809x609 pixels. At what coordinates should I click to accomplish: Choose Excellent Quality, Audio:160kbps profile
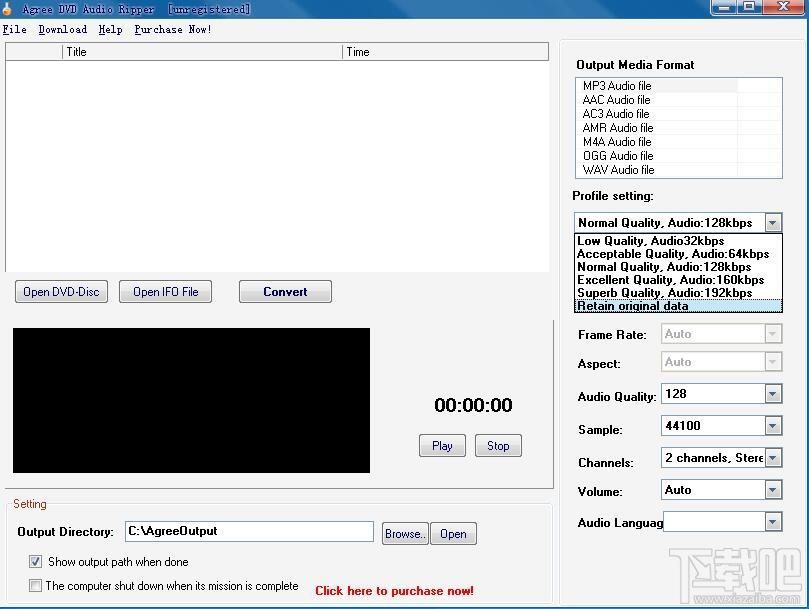point(678,280)
